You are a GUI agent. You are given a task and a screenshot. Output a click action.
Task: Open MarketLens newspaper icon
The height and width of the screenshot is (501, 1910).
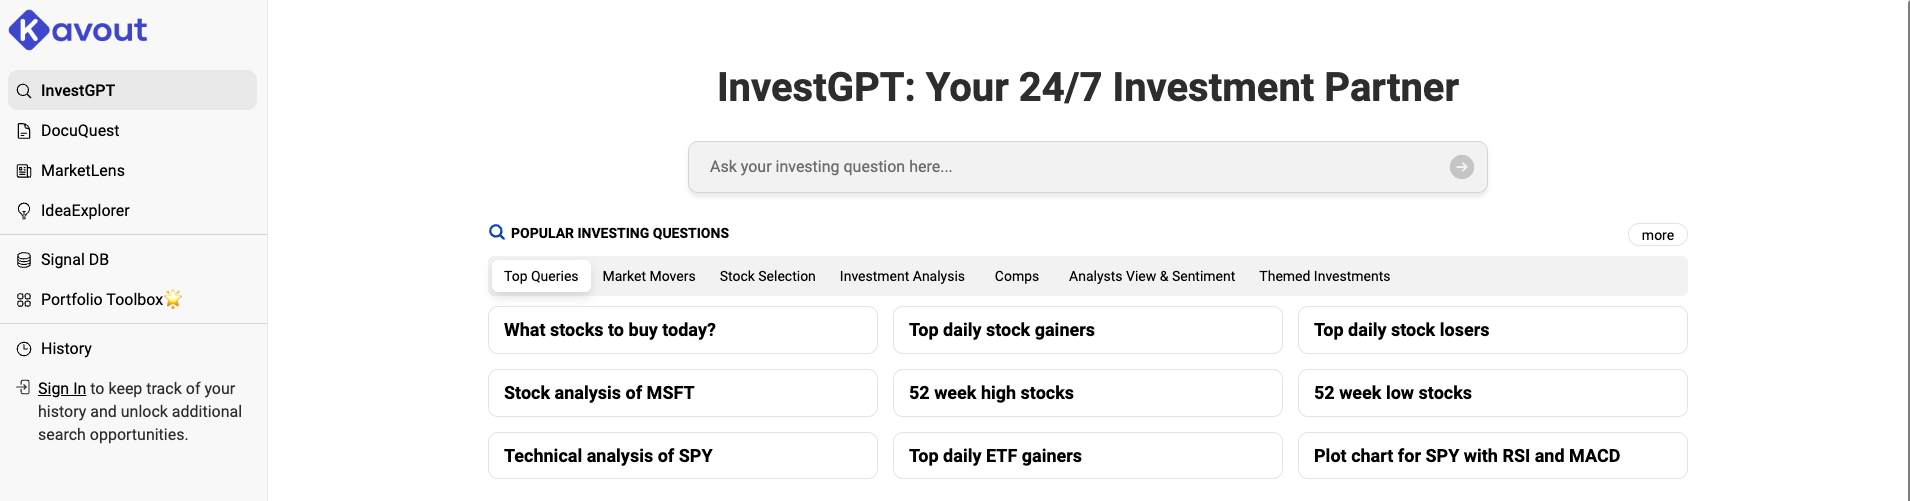coord(24,171)
